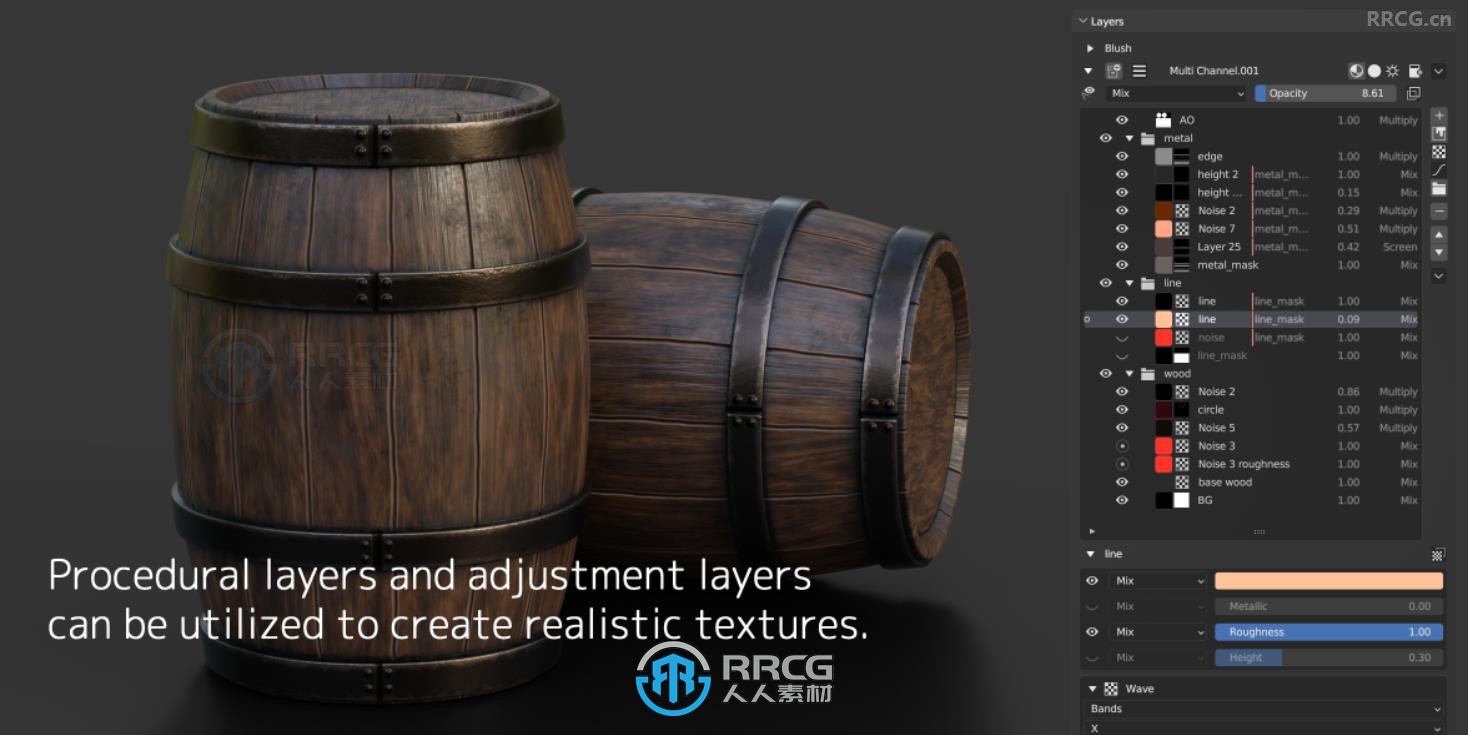Image resolution: width=1468 pixels, height=735 pixels.
Task: Click the checker texture icon in the line header
Action: (1437, 554)
